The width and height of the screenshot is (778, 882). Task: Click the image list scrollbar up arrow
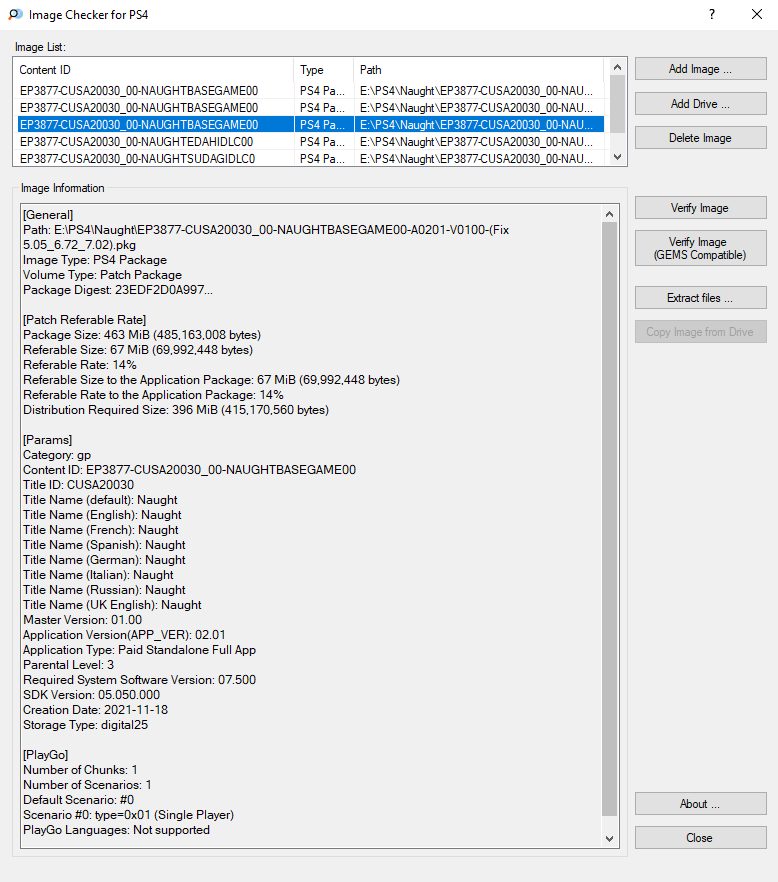[617, 67]
